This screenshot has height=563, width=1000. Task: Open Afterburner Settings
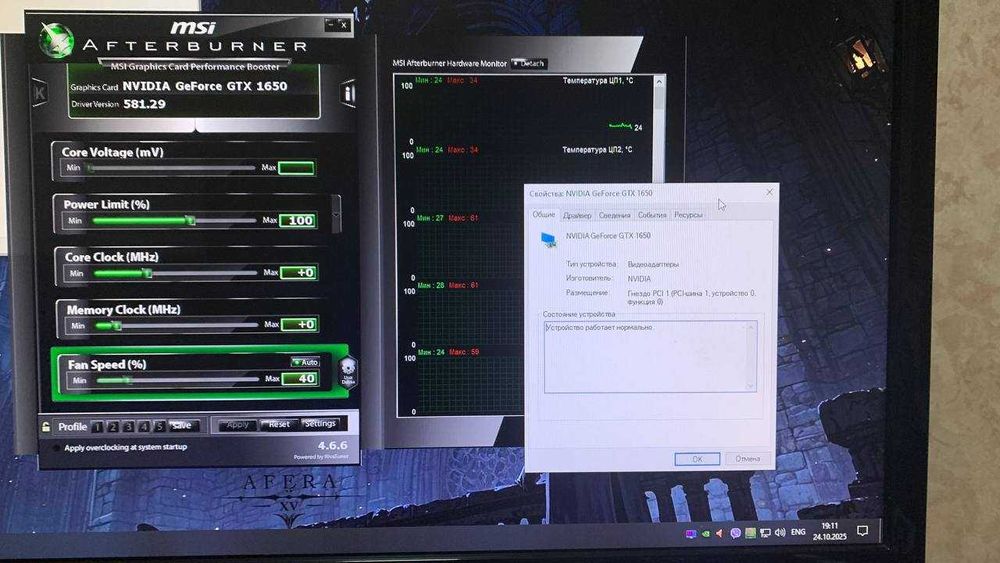321,423
